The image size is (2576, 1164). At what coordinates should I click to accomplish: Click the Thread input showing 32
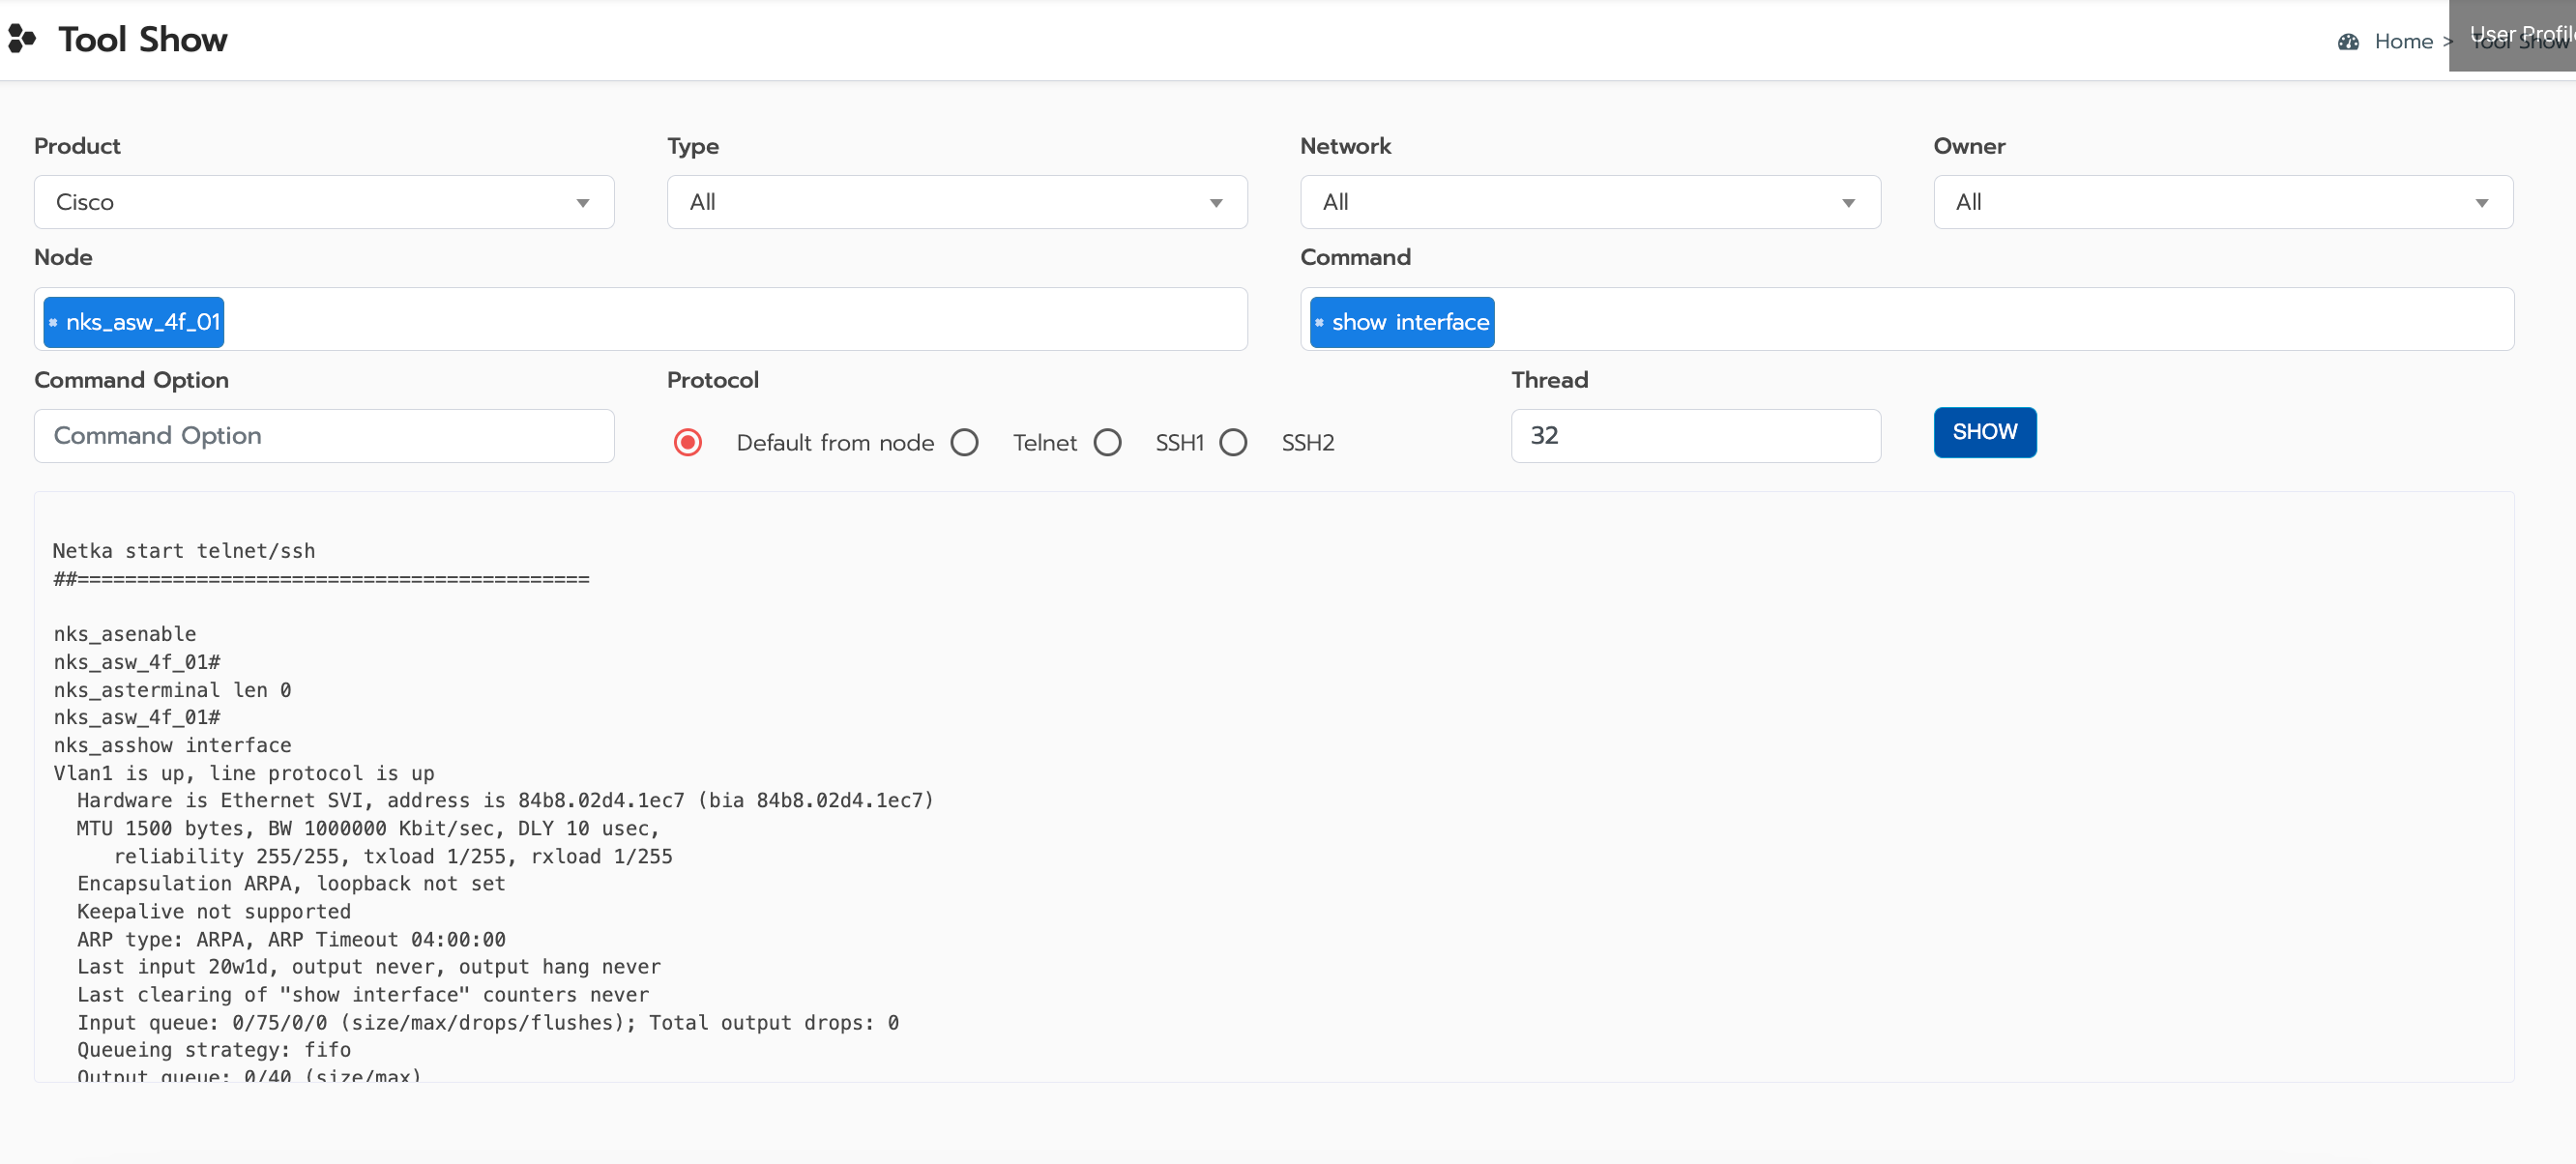1695,436
